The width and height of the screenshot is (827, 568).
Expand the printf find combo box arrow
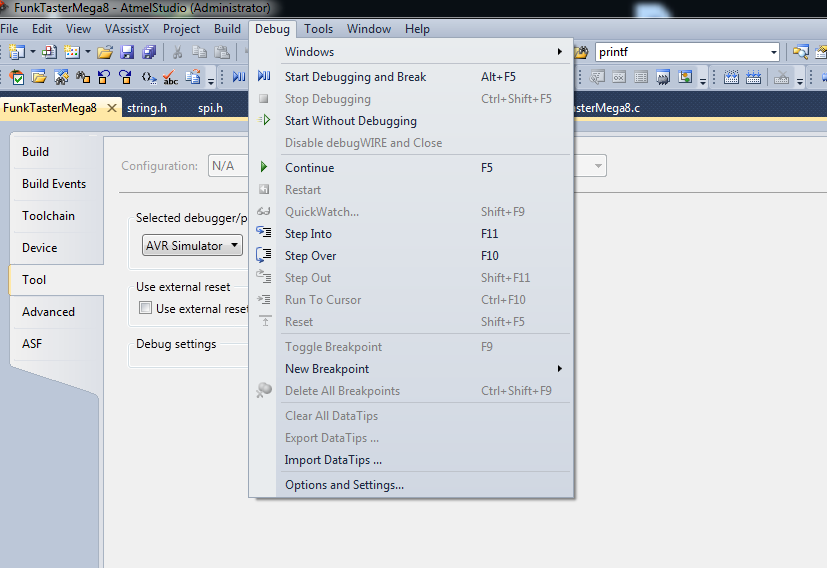pyautogui.click(x=773, y=52)
